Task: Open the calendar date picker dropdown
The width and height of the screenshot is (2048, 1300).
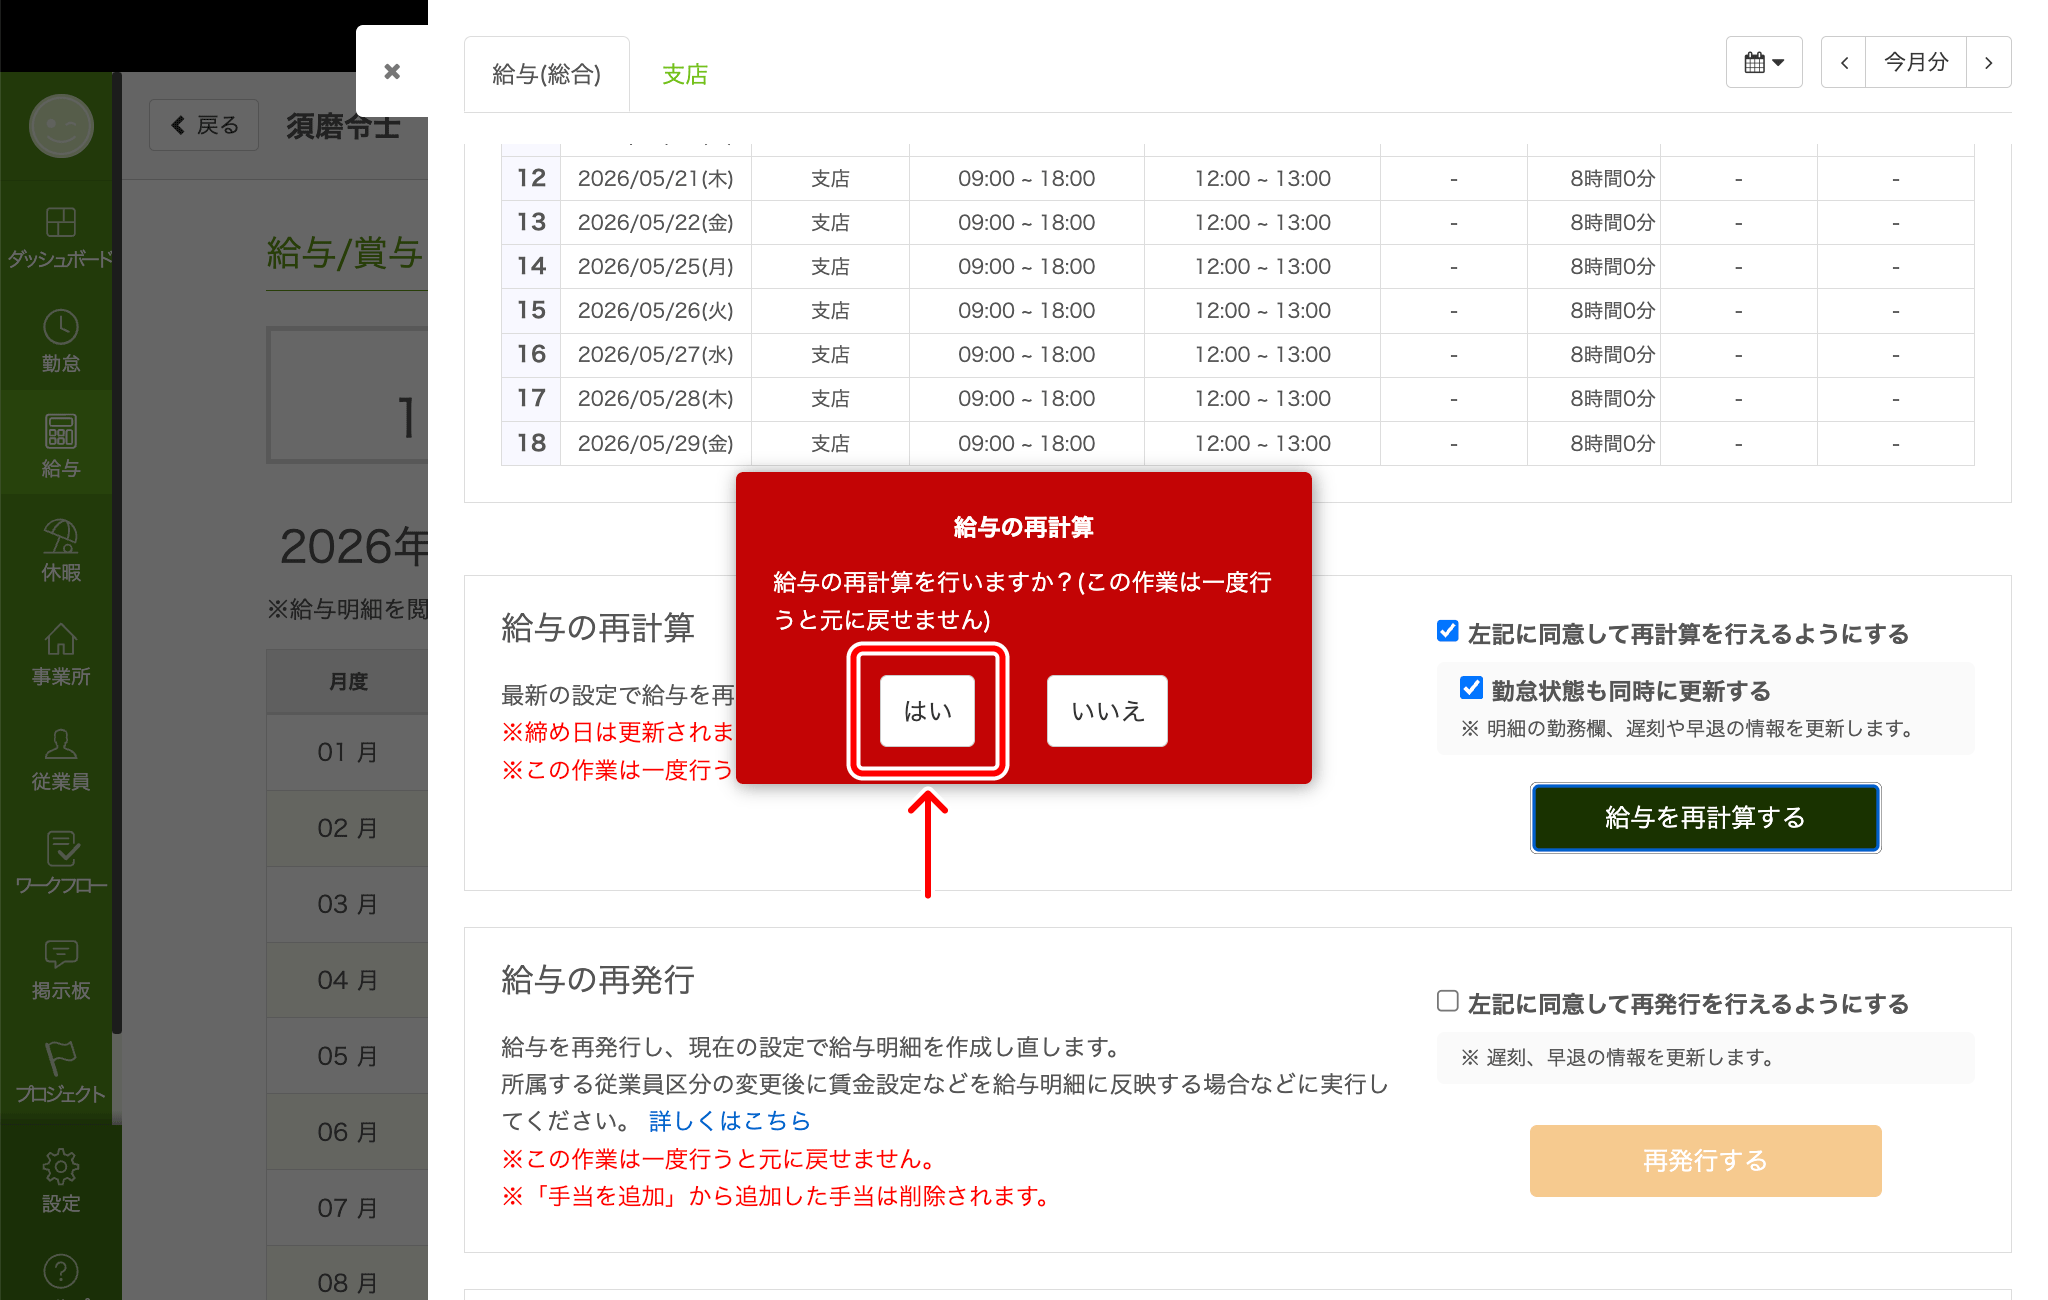Action: 1764,62
